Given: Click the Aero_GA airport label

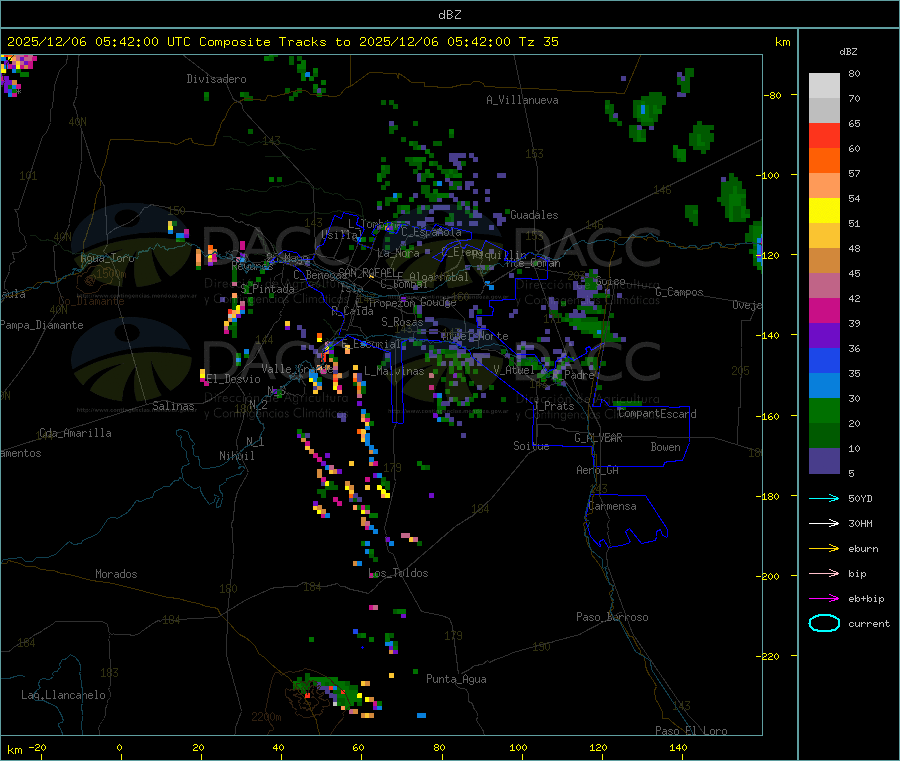Looking at the screenshot, I should pyautogui.click(x=598, y=470).
